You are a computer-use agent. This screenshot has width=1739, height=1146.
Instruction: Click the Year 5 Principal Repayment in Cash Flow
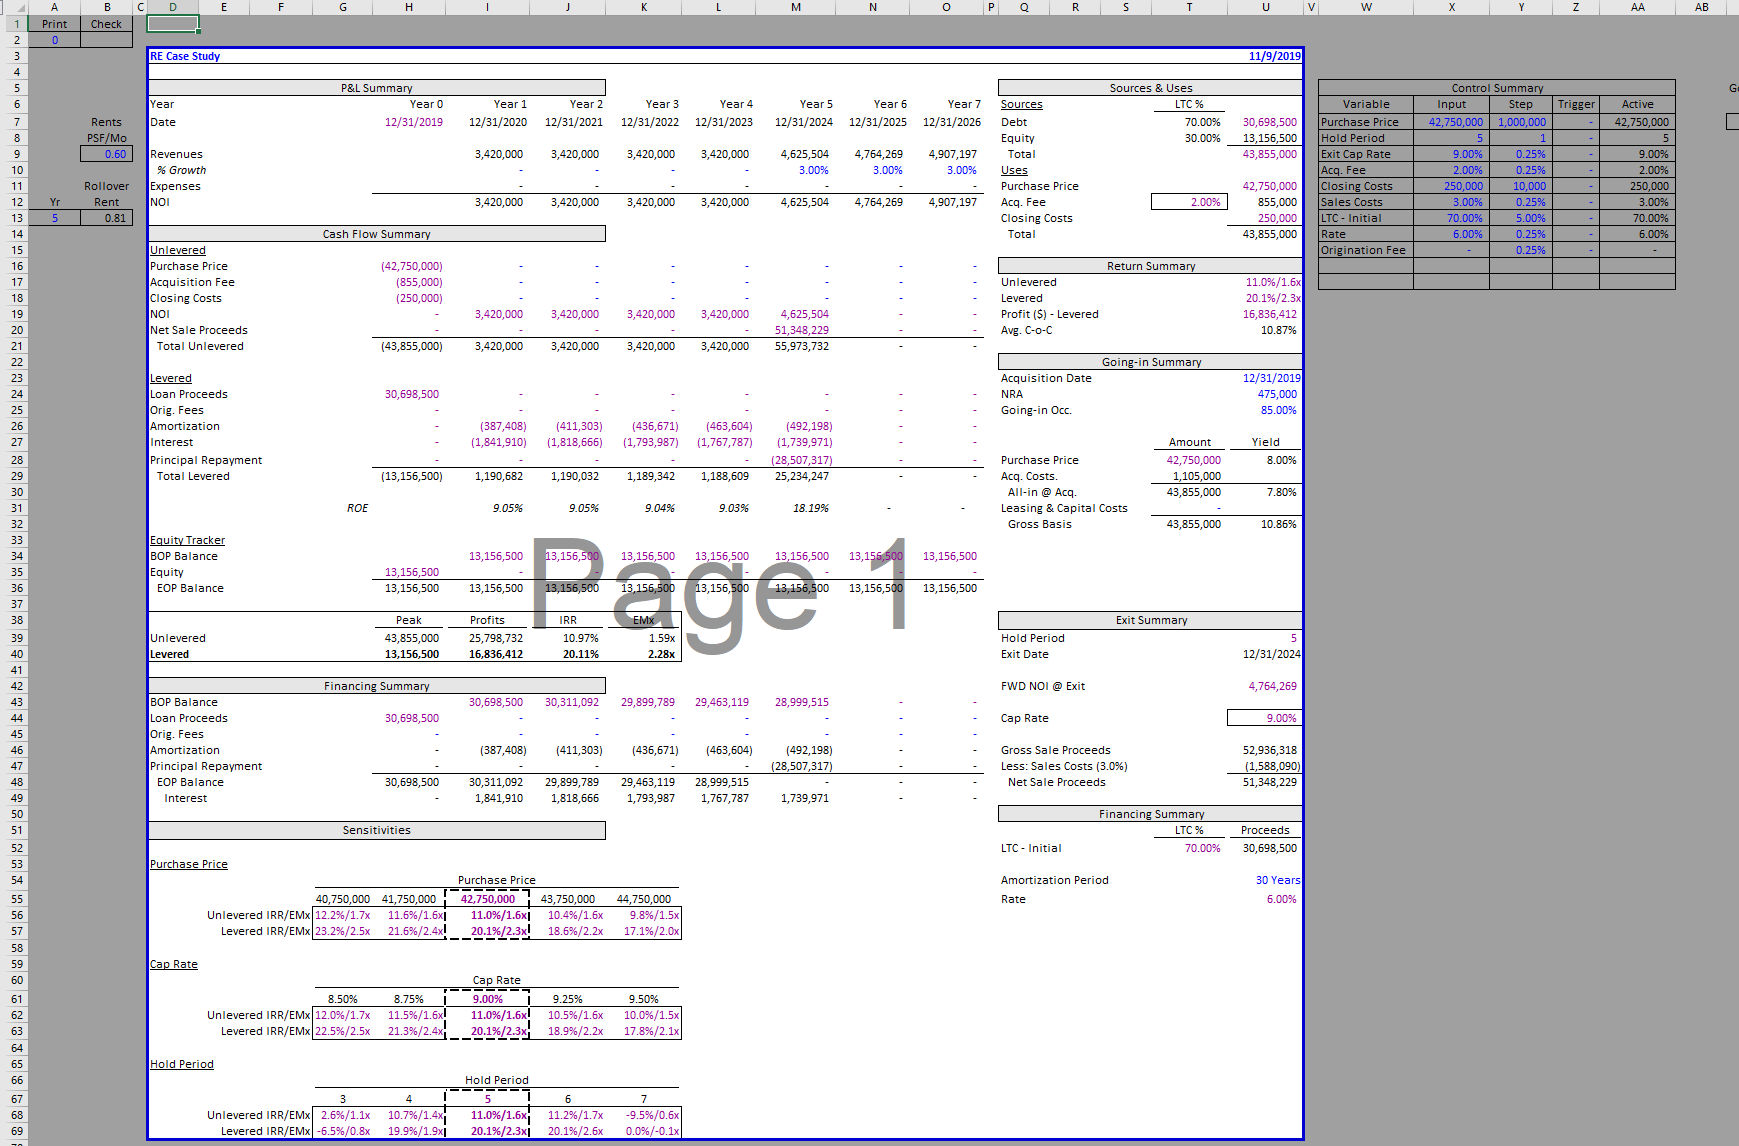click(802, 460)
